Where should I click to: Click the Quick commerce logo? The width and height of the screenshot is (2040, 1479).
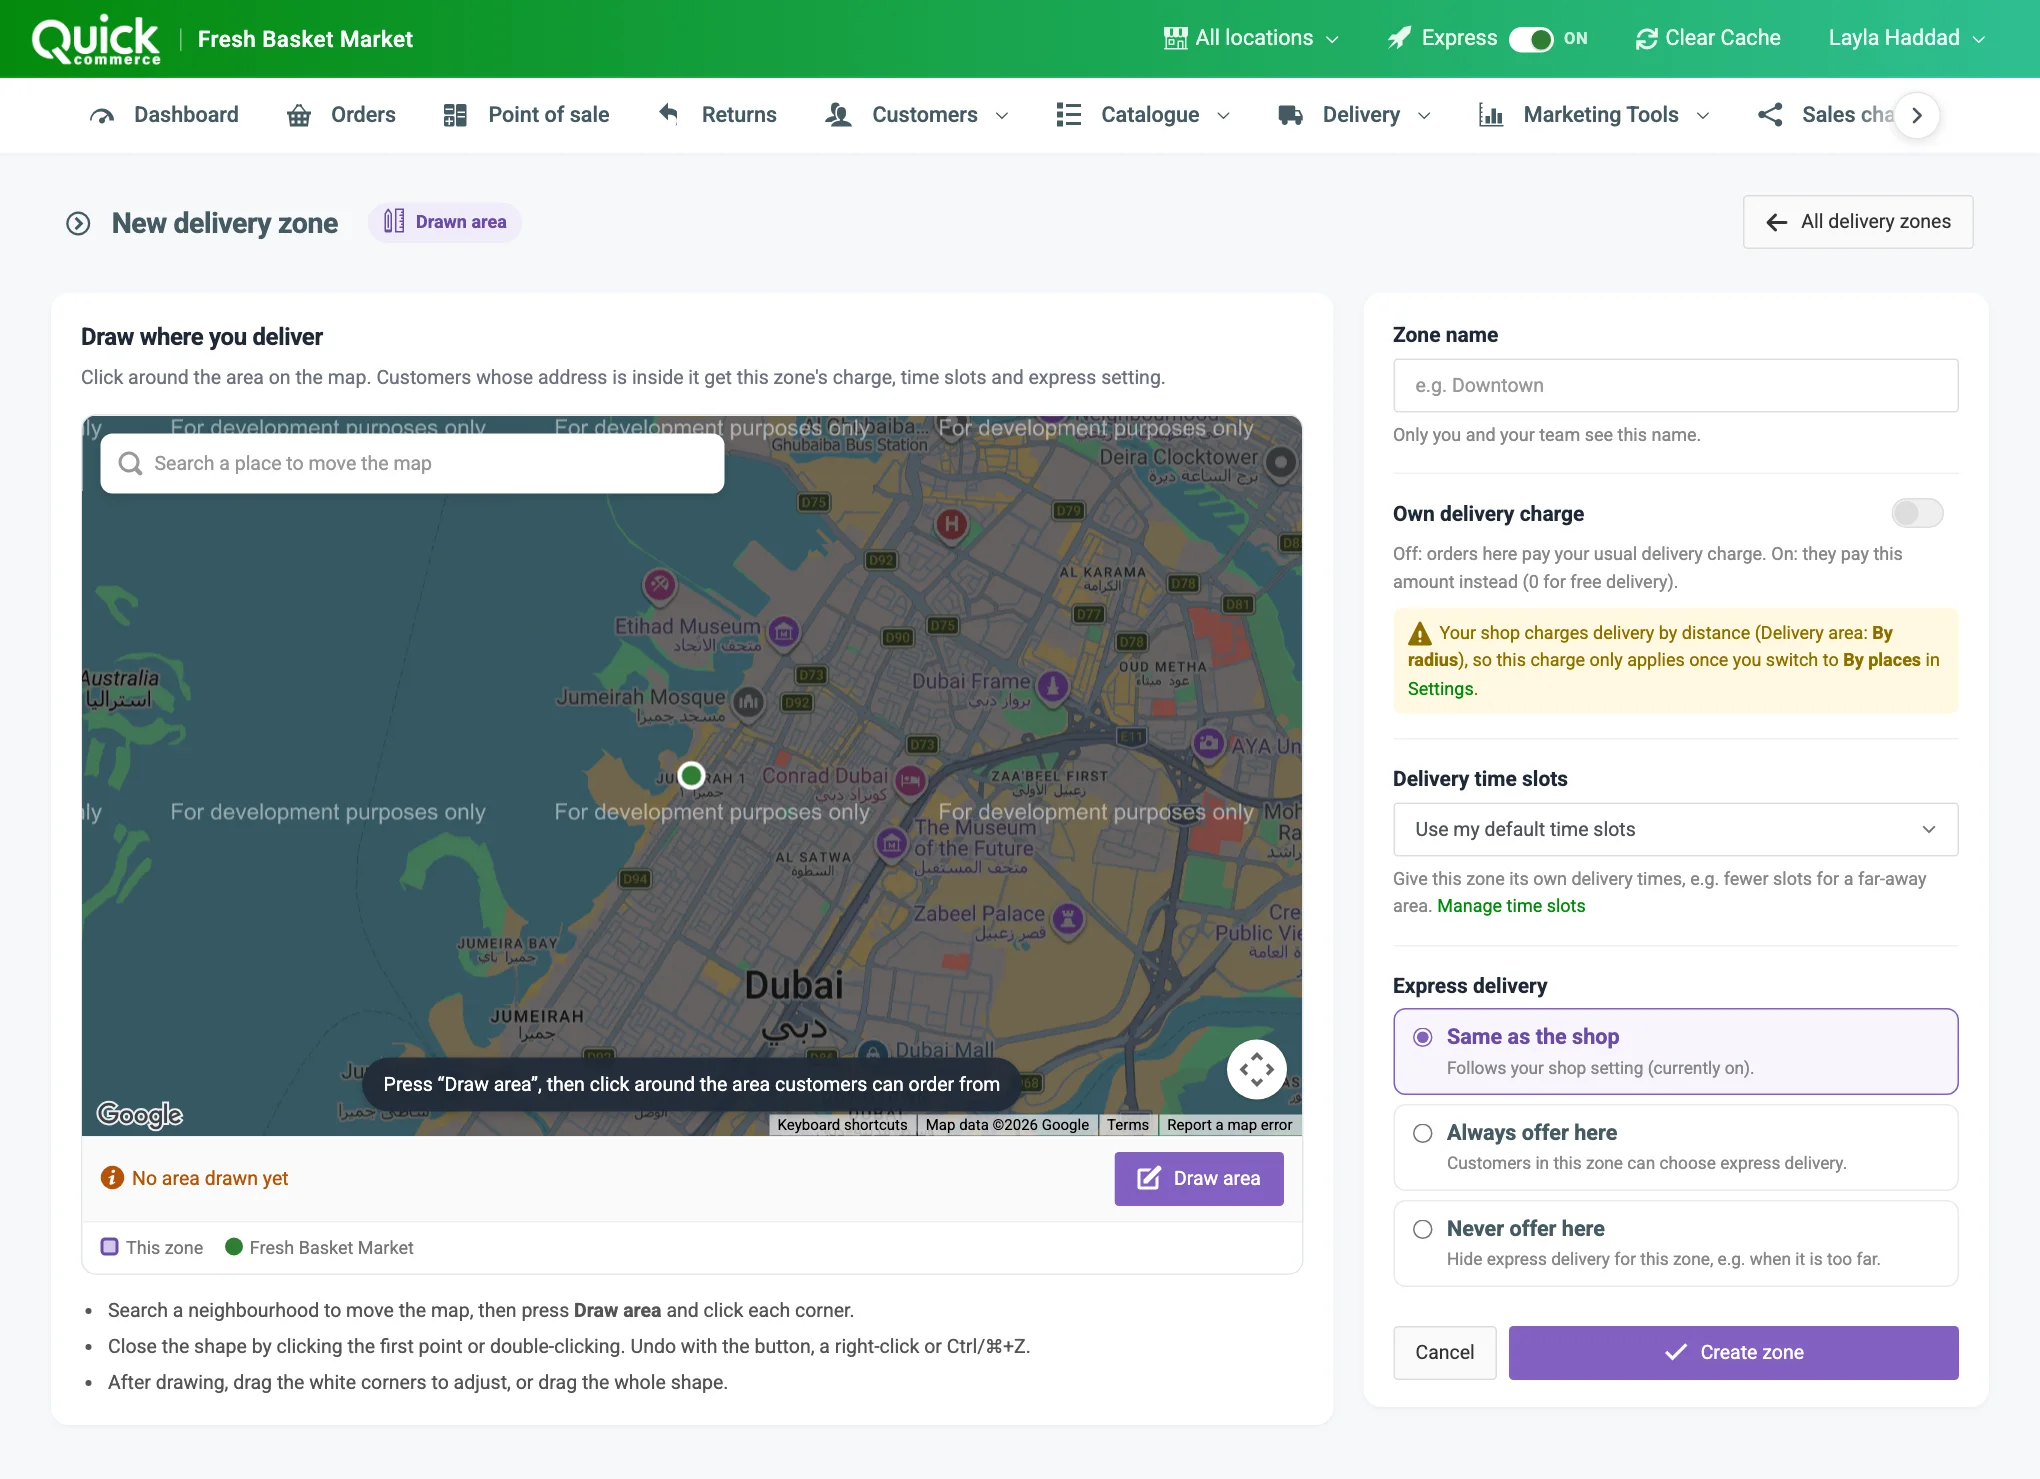click(96, 39)
